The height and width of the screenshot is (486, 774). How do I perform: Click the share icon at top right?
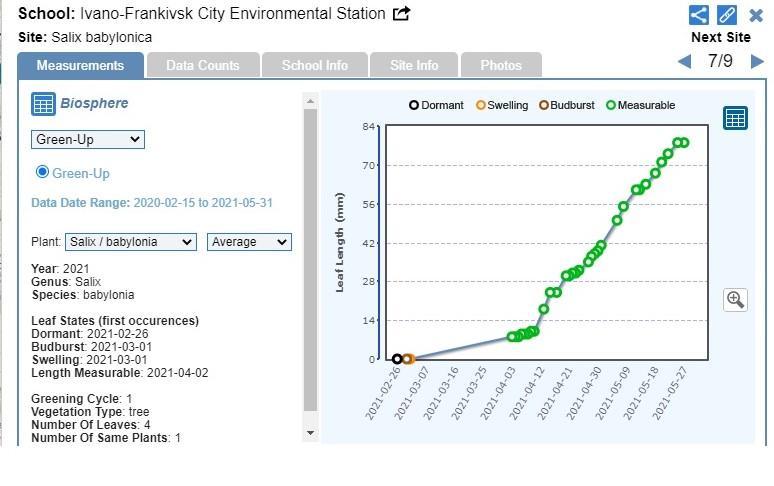click(x=699, y=15)
